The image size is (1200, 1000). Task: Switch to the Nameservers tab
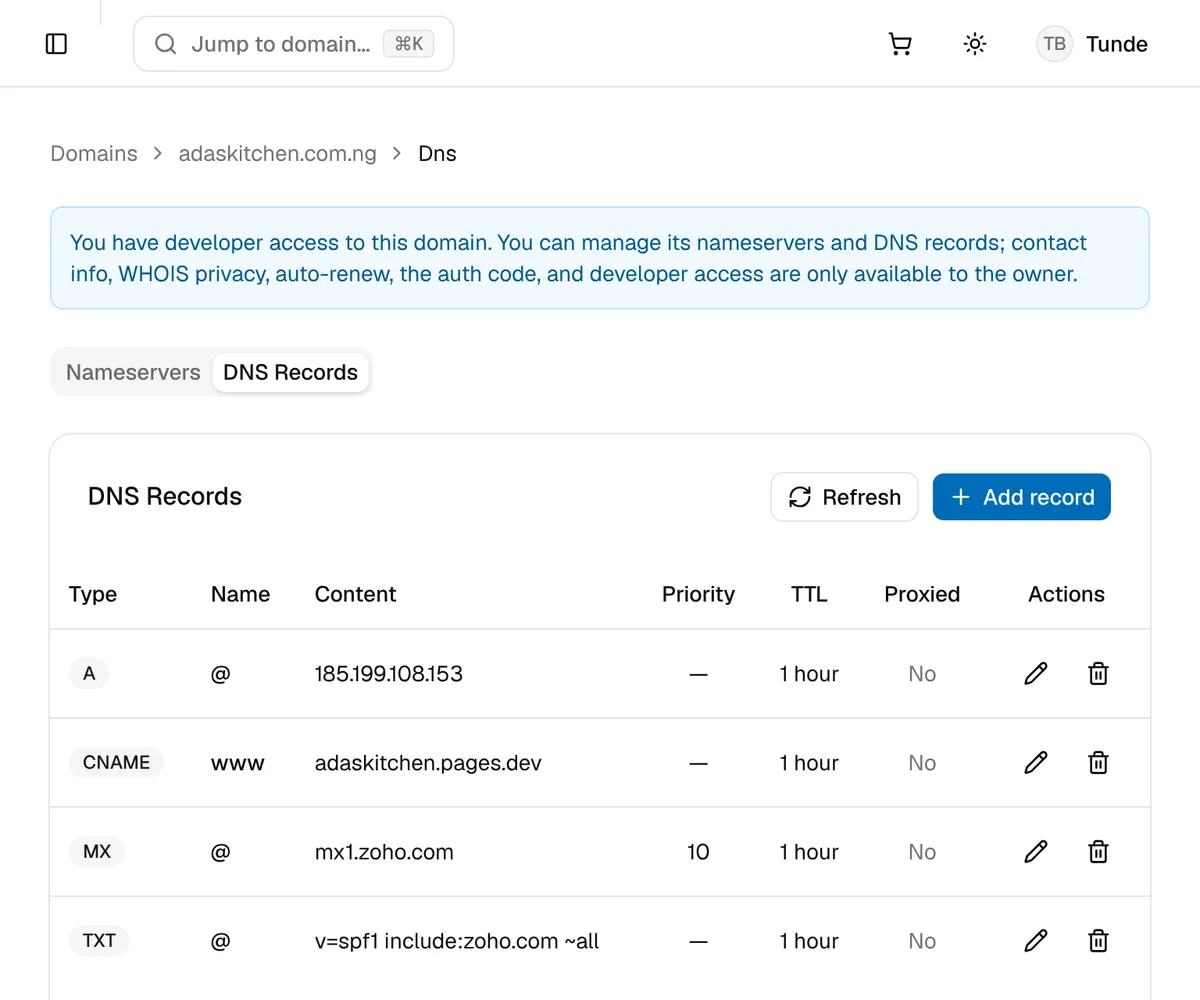pyautogui.click(x=133, y=372)
